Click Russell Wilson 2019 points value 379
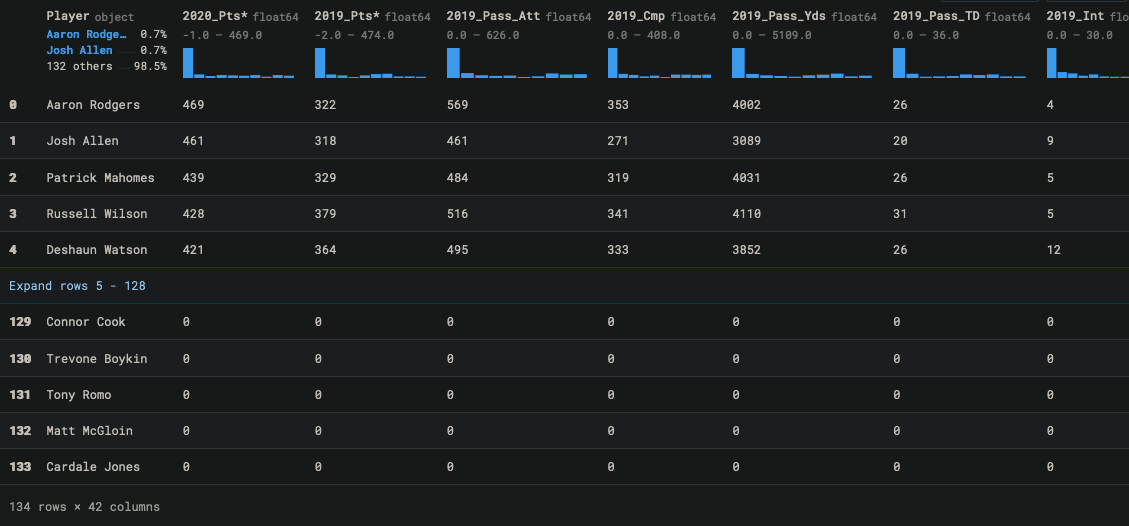1129x526 pixels. (325, 214)
